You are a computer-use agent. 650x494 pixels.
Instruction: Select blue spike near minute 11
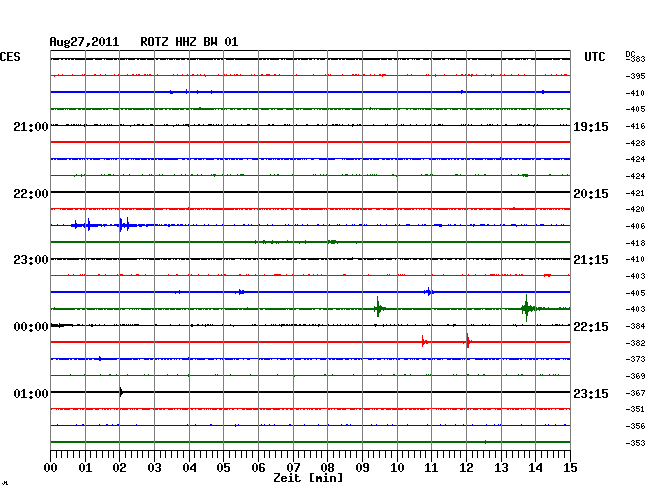[429, 292]
